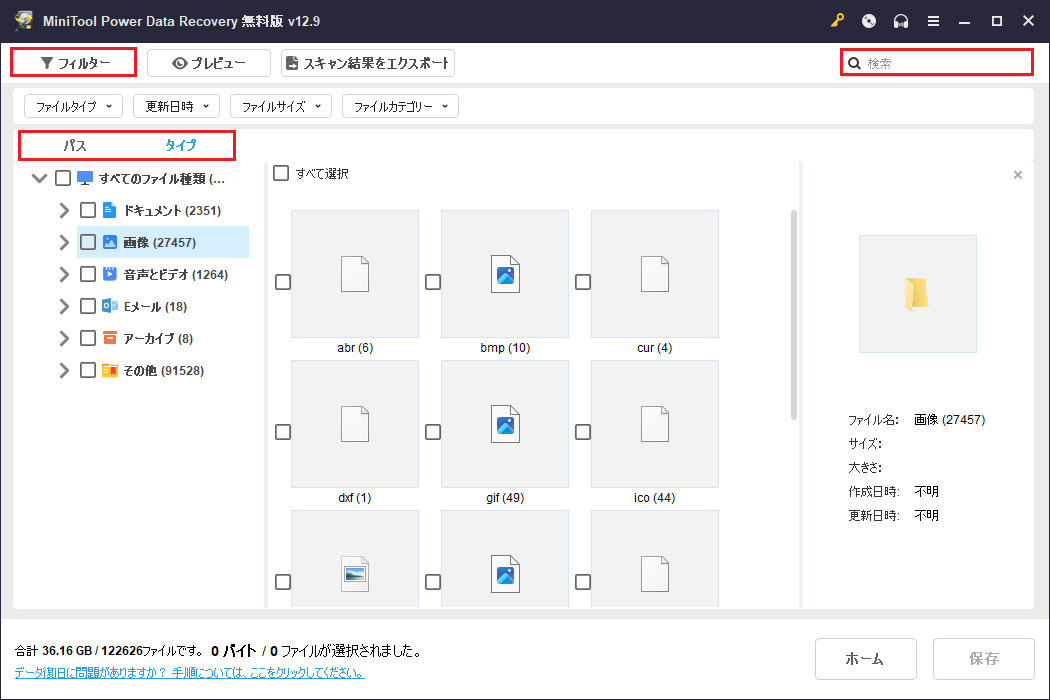
Task: Open the cur (4) file type thumbnail
Action: pyautogui.click(x=655, y=274)
